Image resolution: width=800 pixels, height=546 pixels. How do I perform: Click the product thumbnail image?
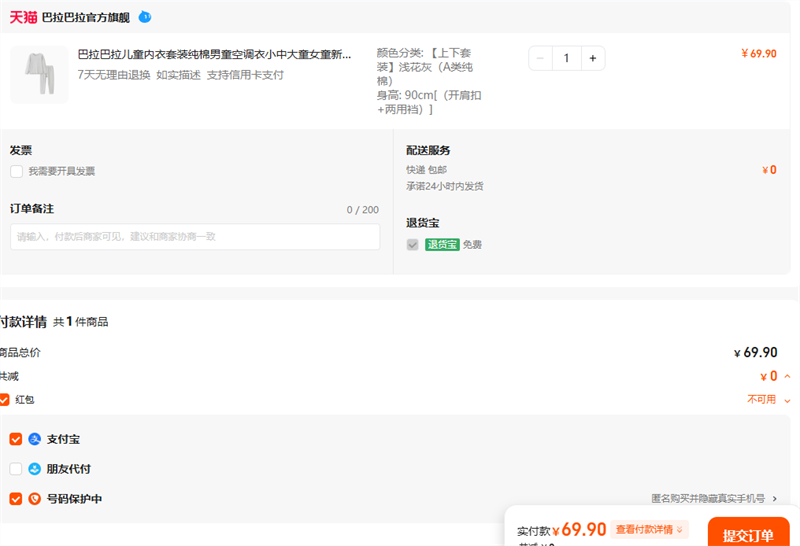click(39, 75)
